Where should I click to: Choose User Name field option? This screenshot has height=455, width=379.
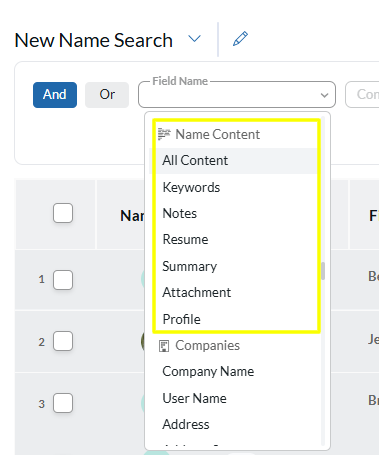233,398
